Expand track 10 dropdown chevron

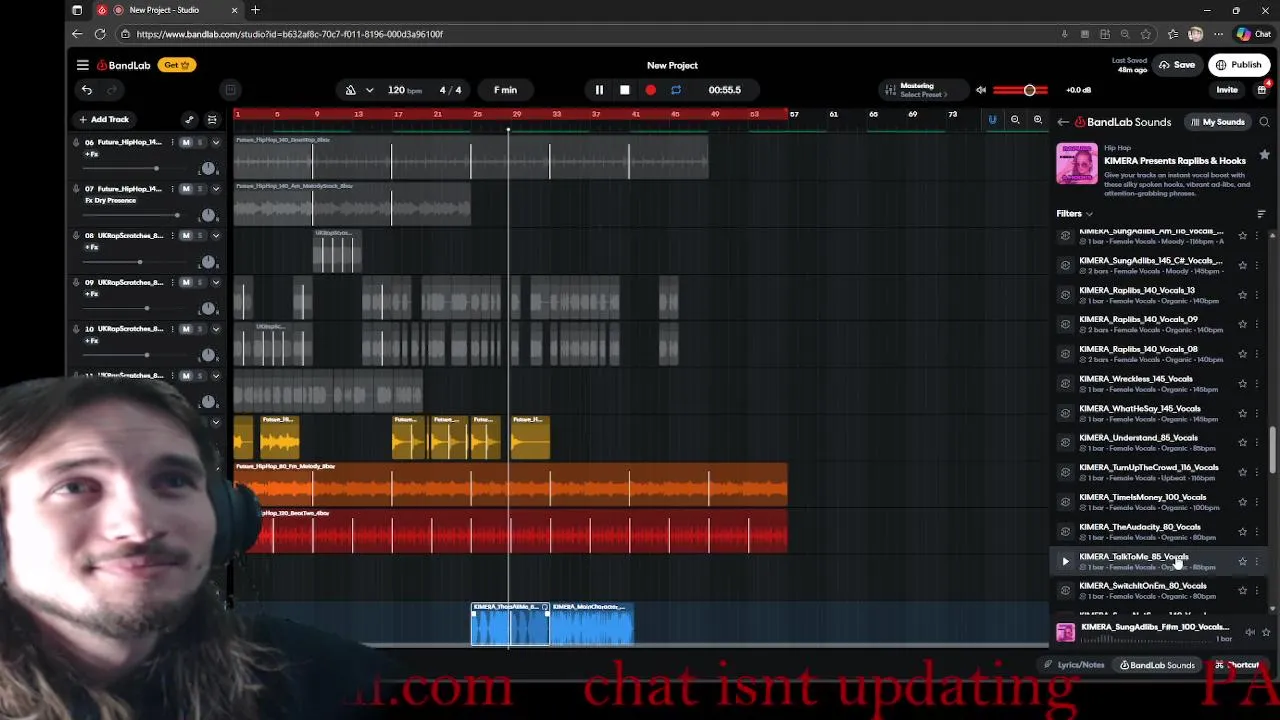tap(215, 329)
